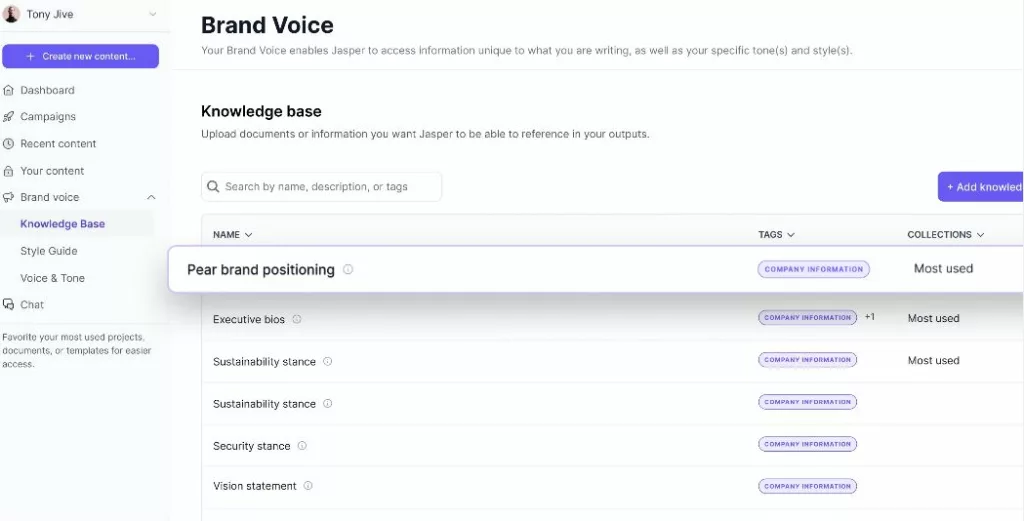
Task: Click the Dashboard home icon
Action: 8,90
